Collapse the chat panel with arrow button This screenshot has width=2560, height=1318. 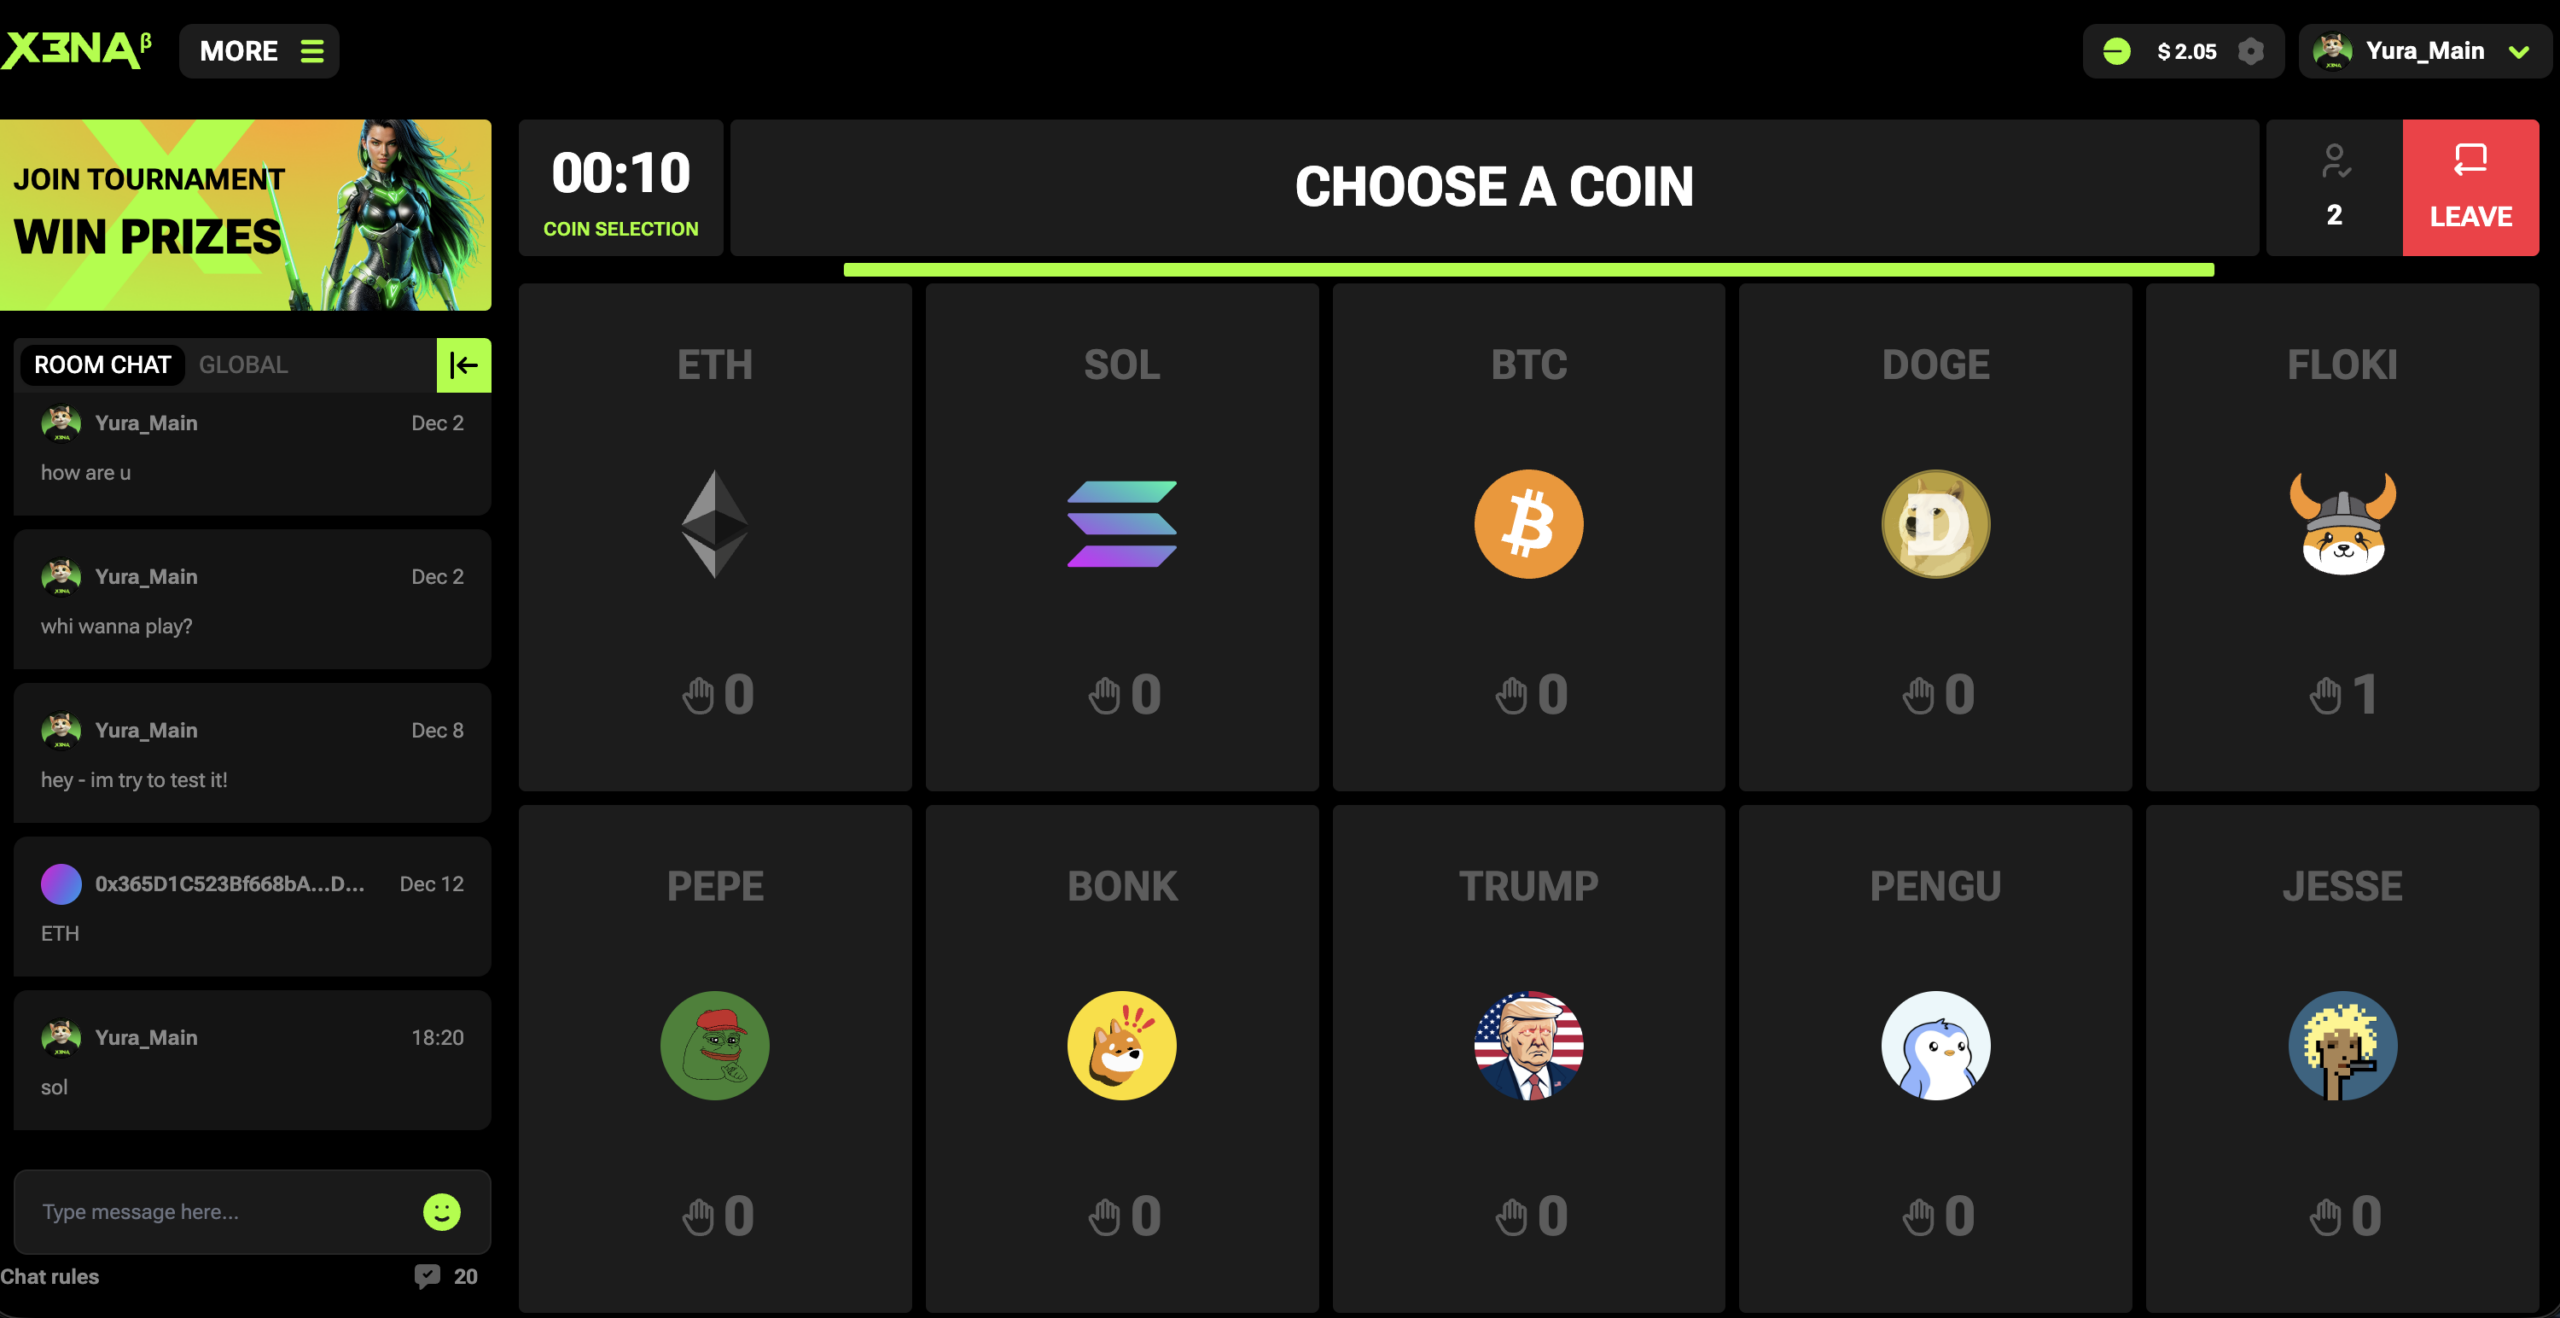click(x=463, y=365)
